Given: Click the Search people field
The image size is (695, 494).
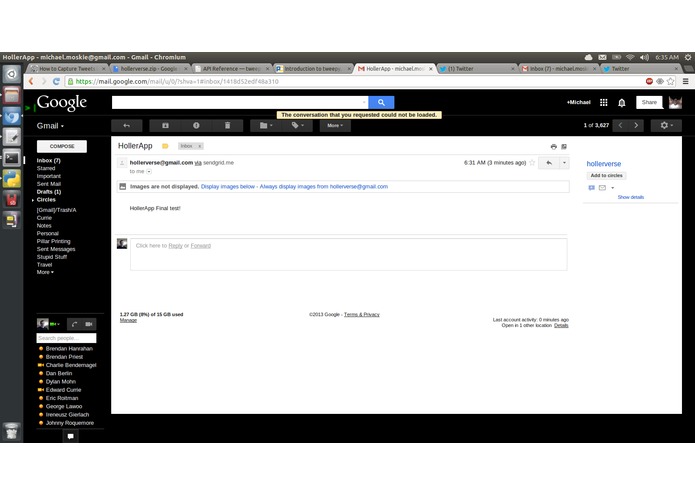Looking at the screenshot, I should (x=66, y=338).
